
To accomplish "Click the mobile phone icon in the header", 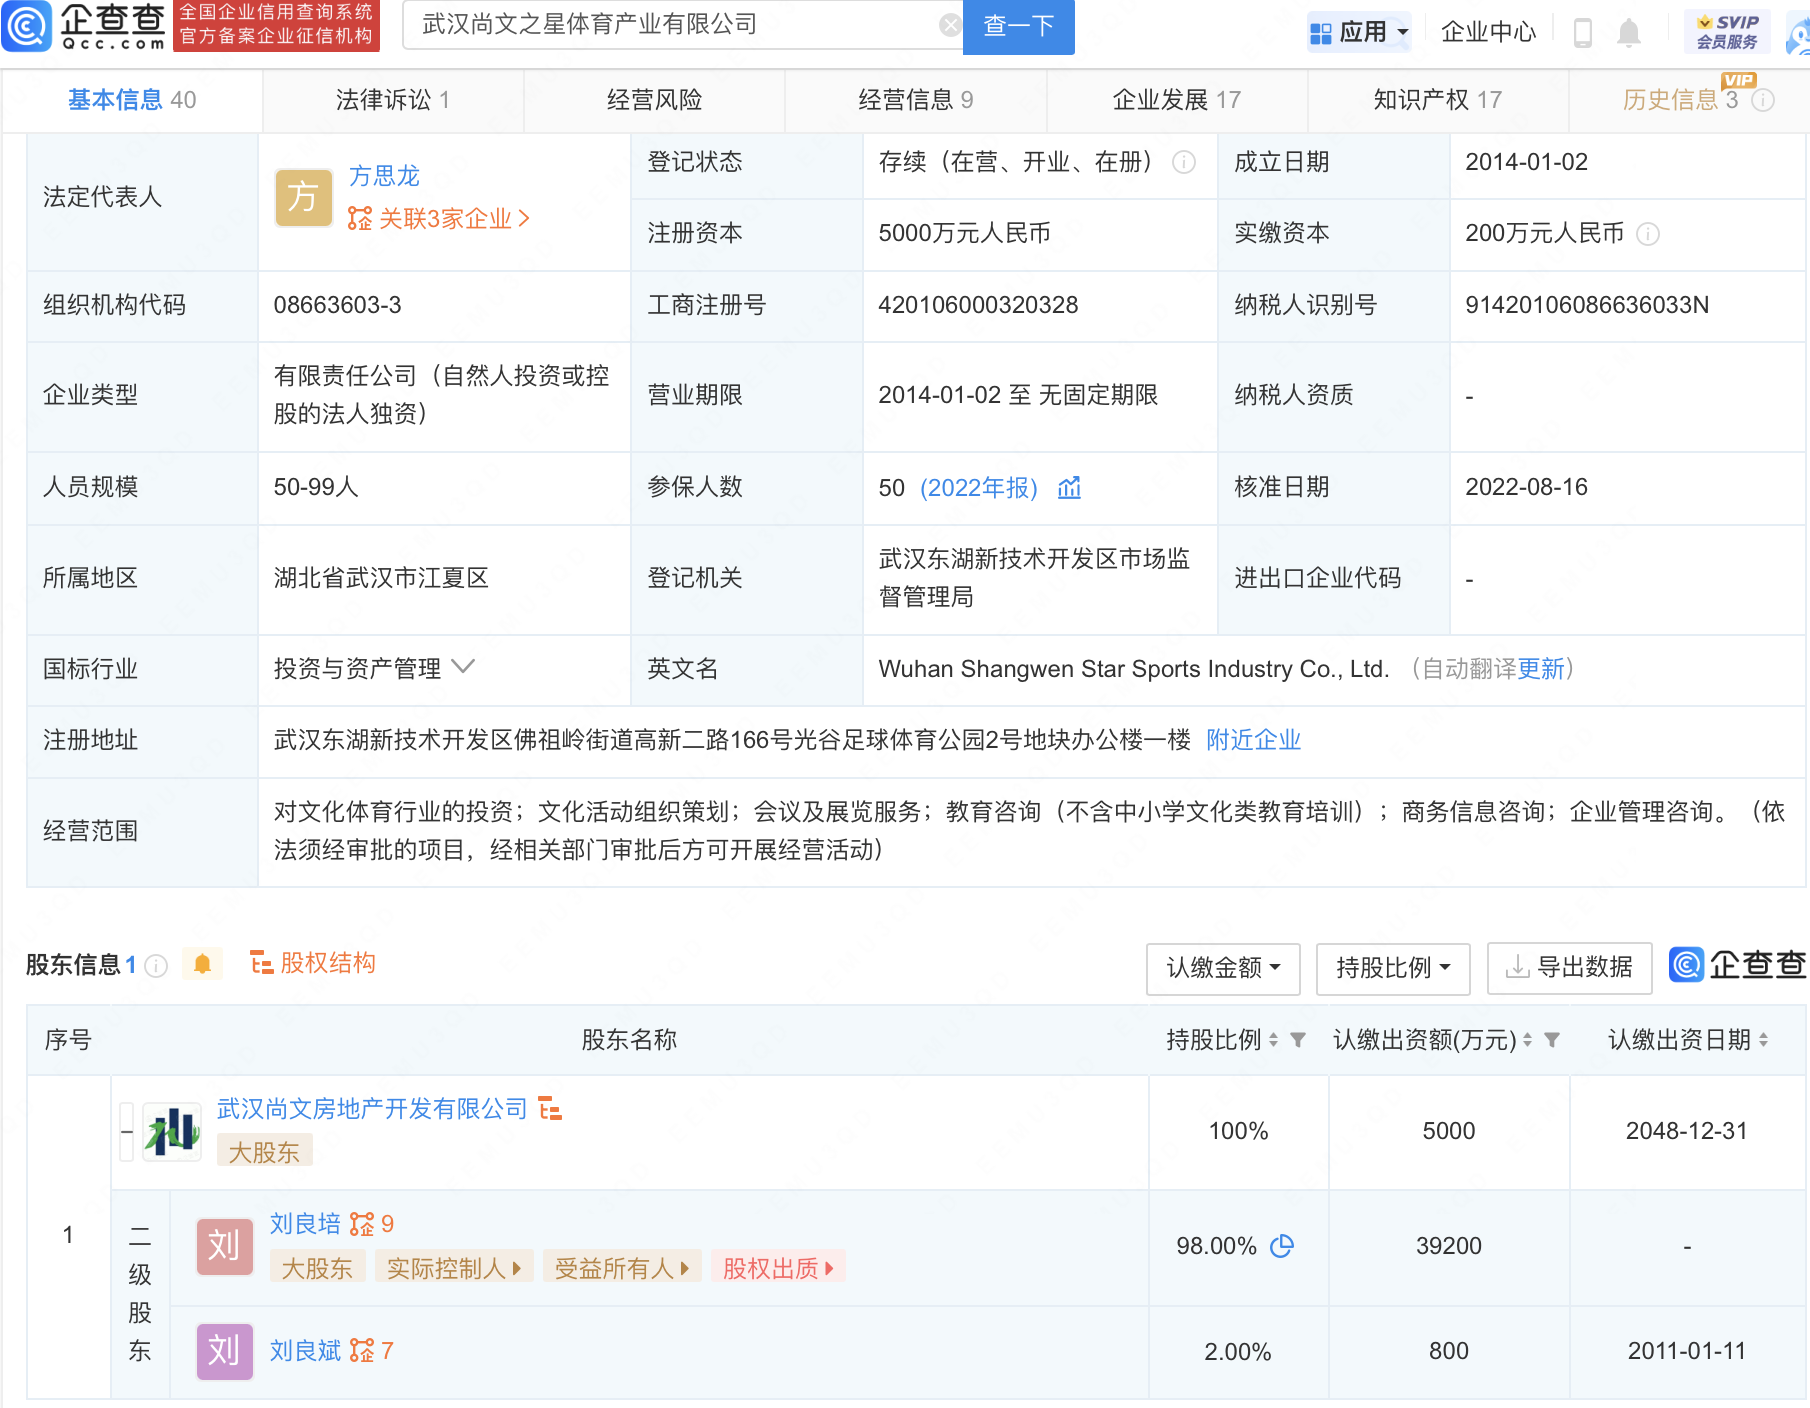I will [1582, 33].
